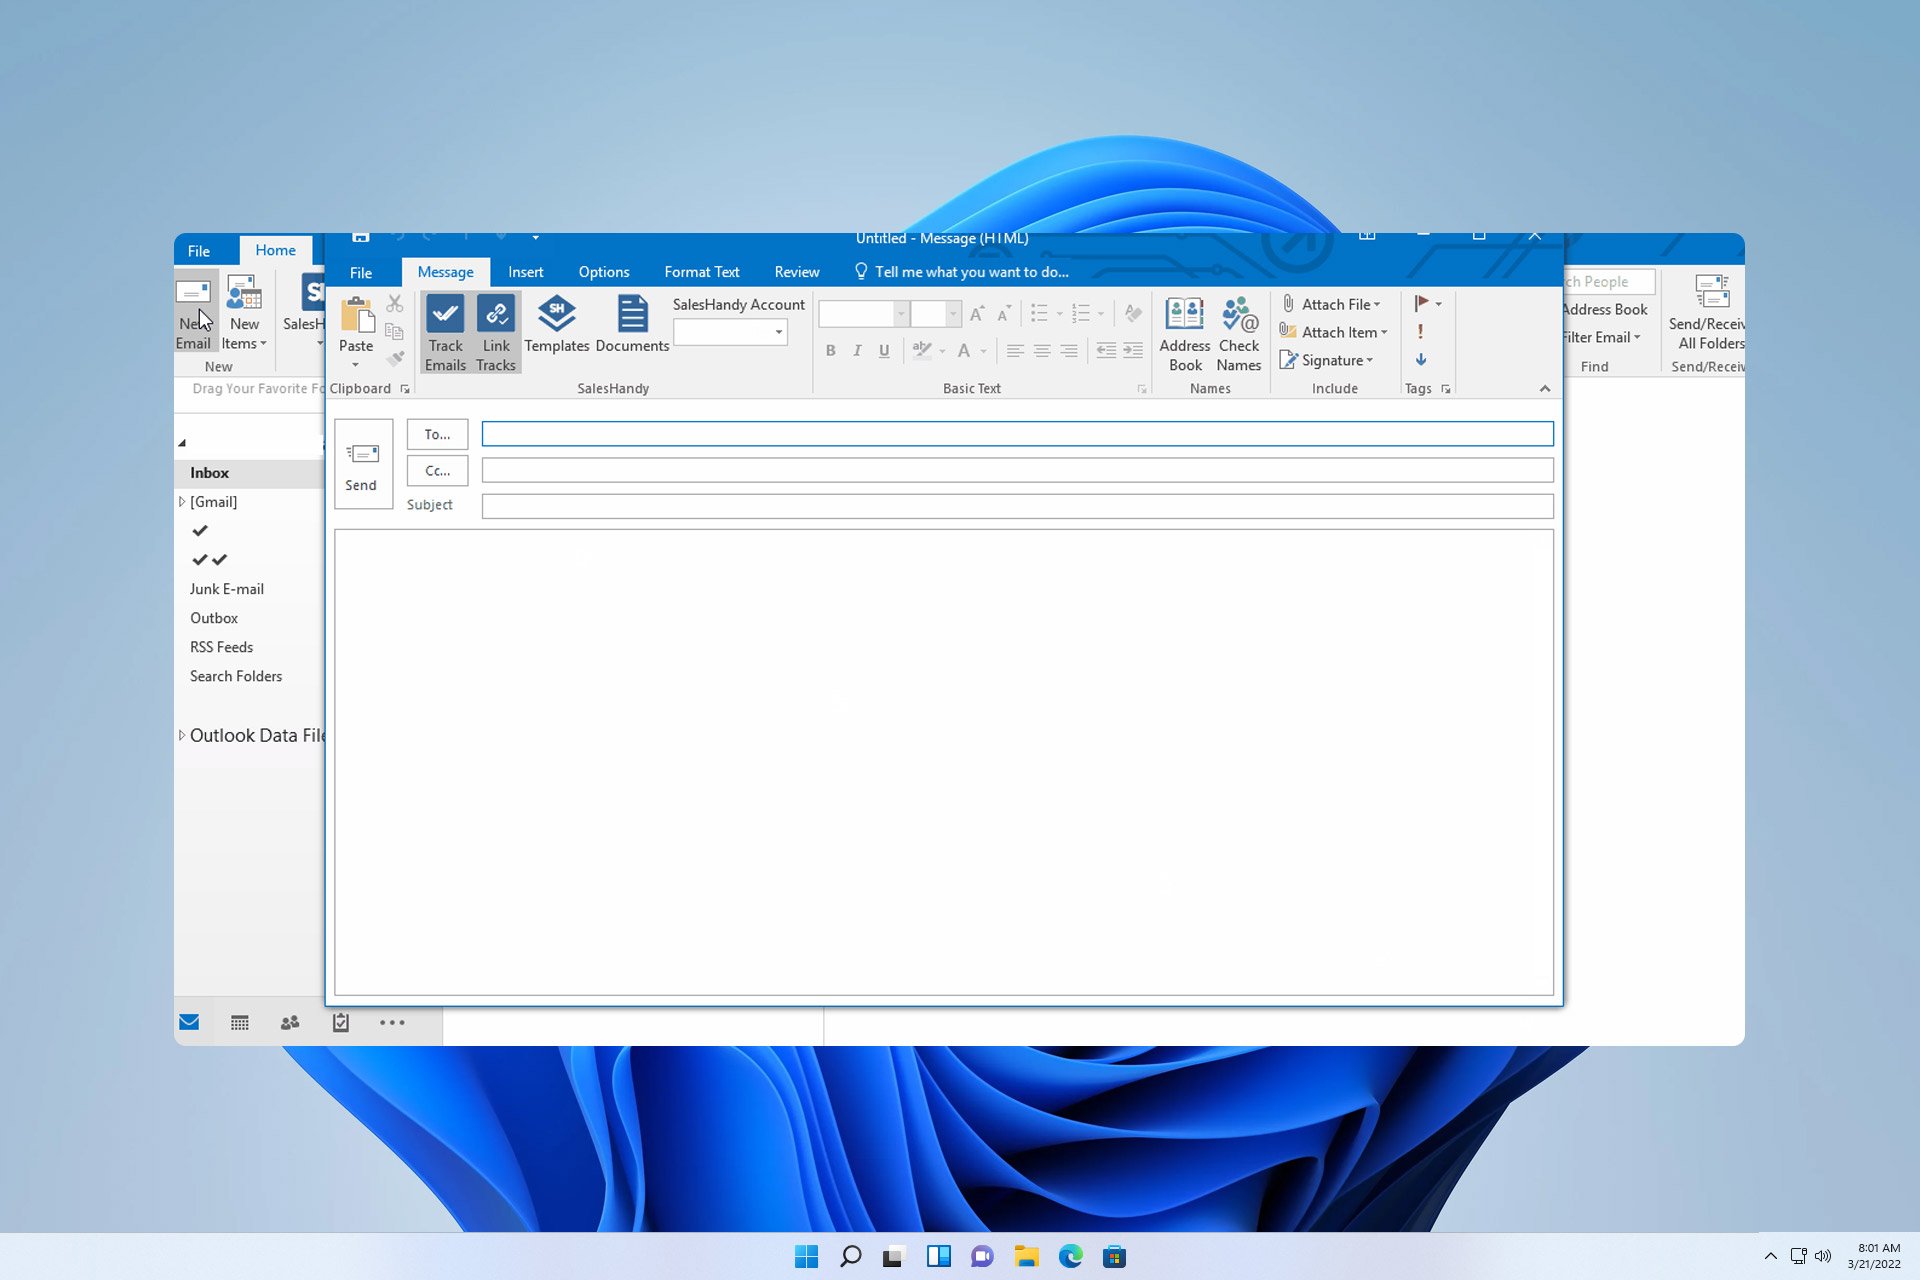Screen dimensions: 1920x1280
Task: Center align text
Action: point(1042,350)
